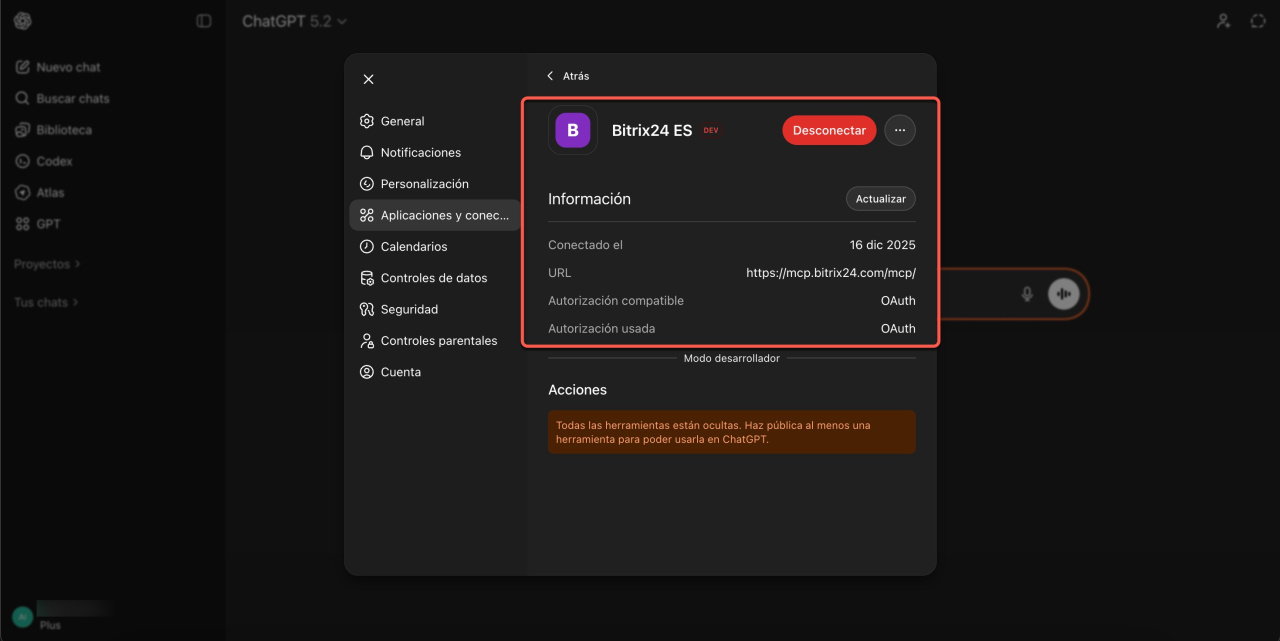This screenshot has height=641, width=1280.
Task: Open the Controles de datos tab
Action: click(x=433, y=278)
